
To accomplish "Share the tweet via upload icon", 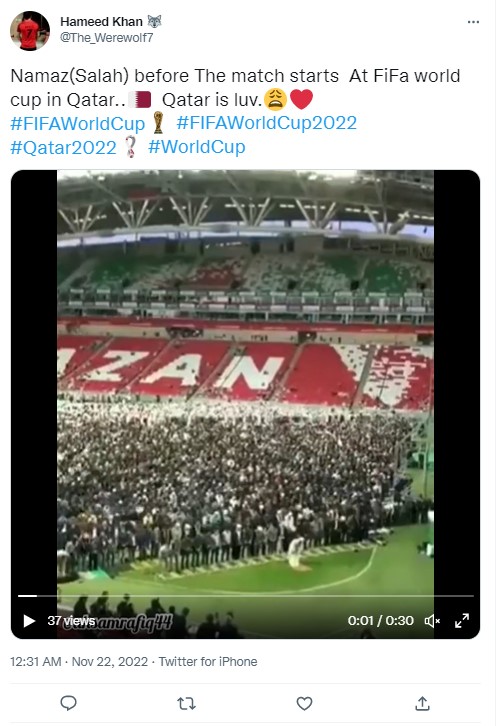I will click(x=422, y=703).
